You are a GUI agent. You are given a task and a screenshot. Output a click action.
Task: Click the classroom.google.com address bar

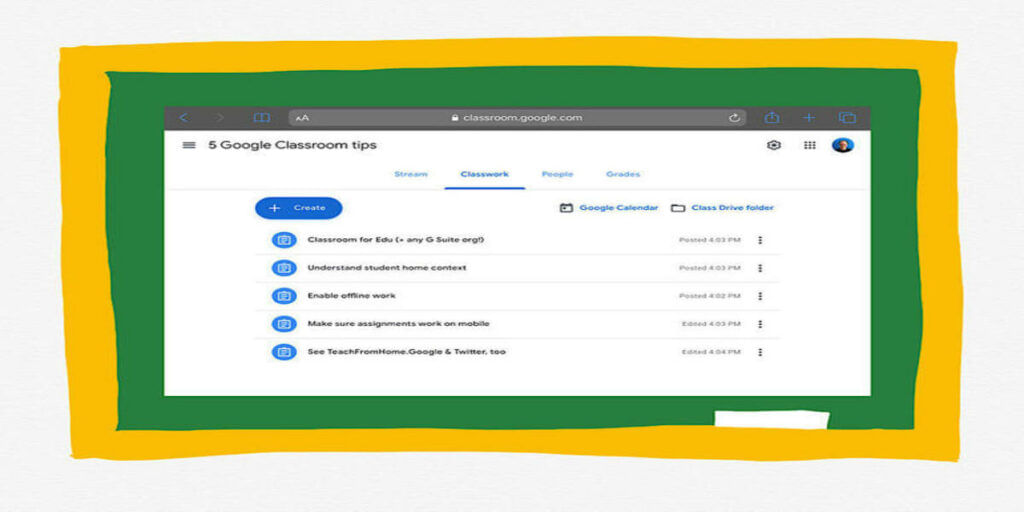click(517, 118)
